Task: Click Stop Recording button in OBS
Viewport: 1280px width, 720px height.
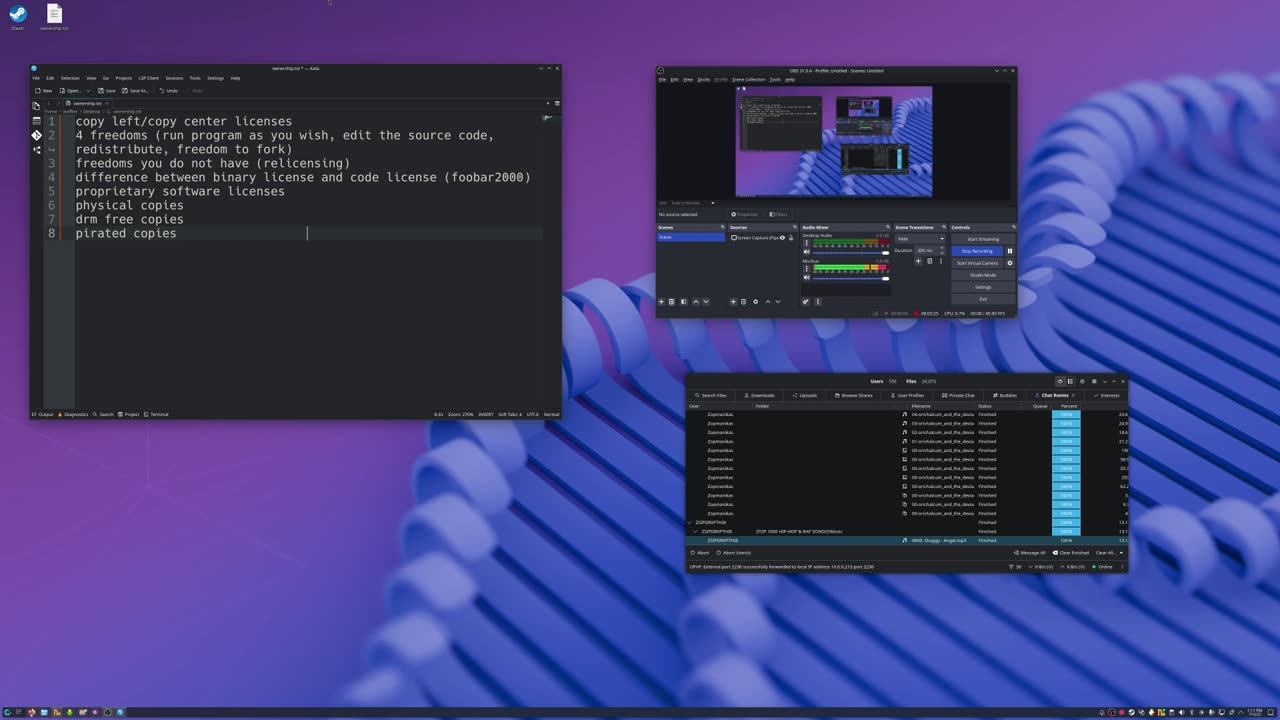Action: 977,251
